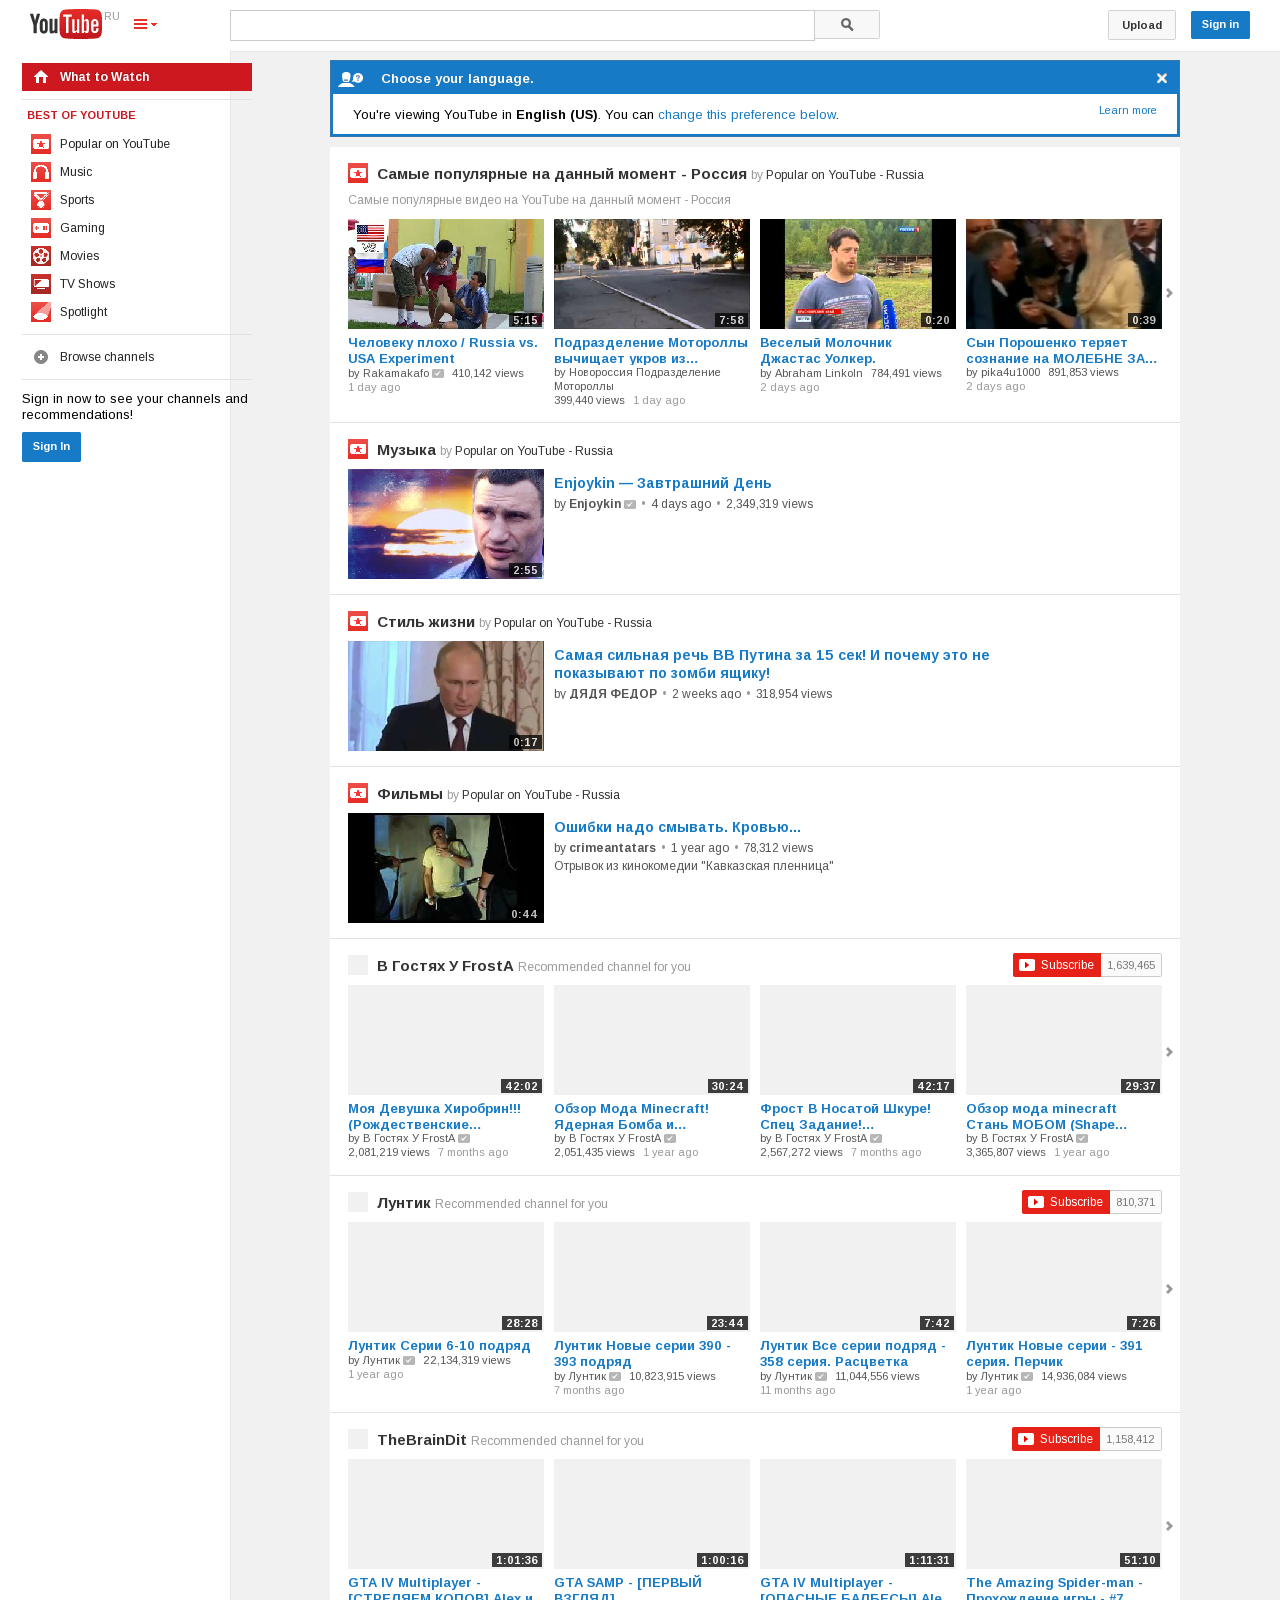Click the Sports trophy icon

click(x=41, y=200)
